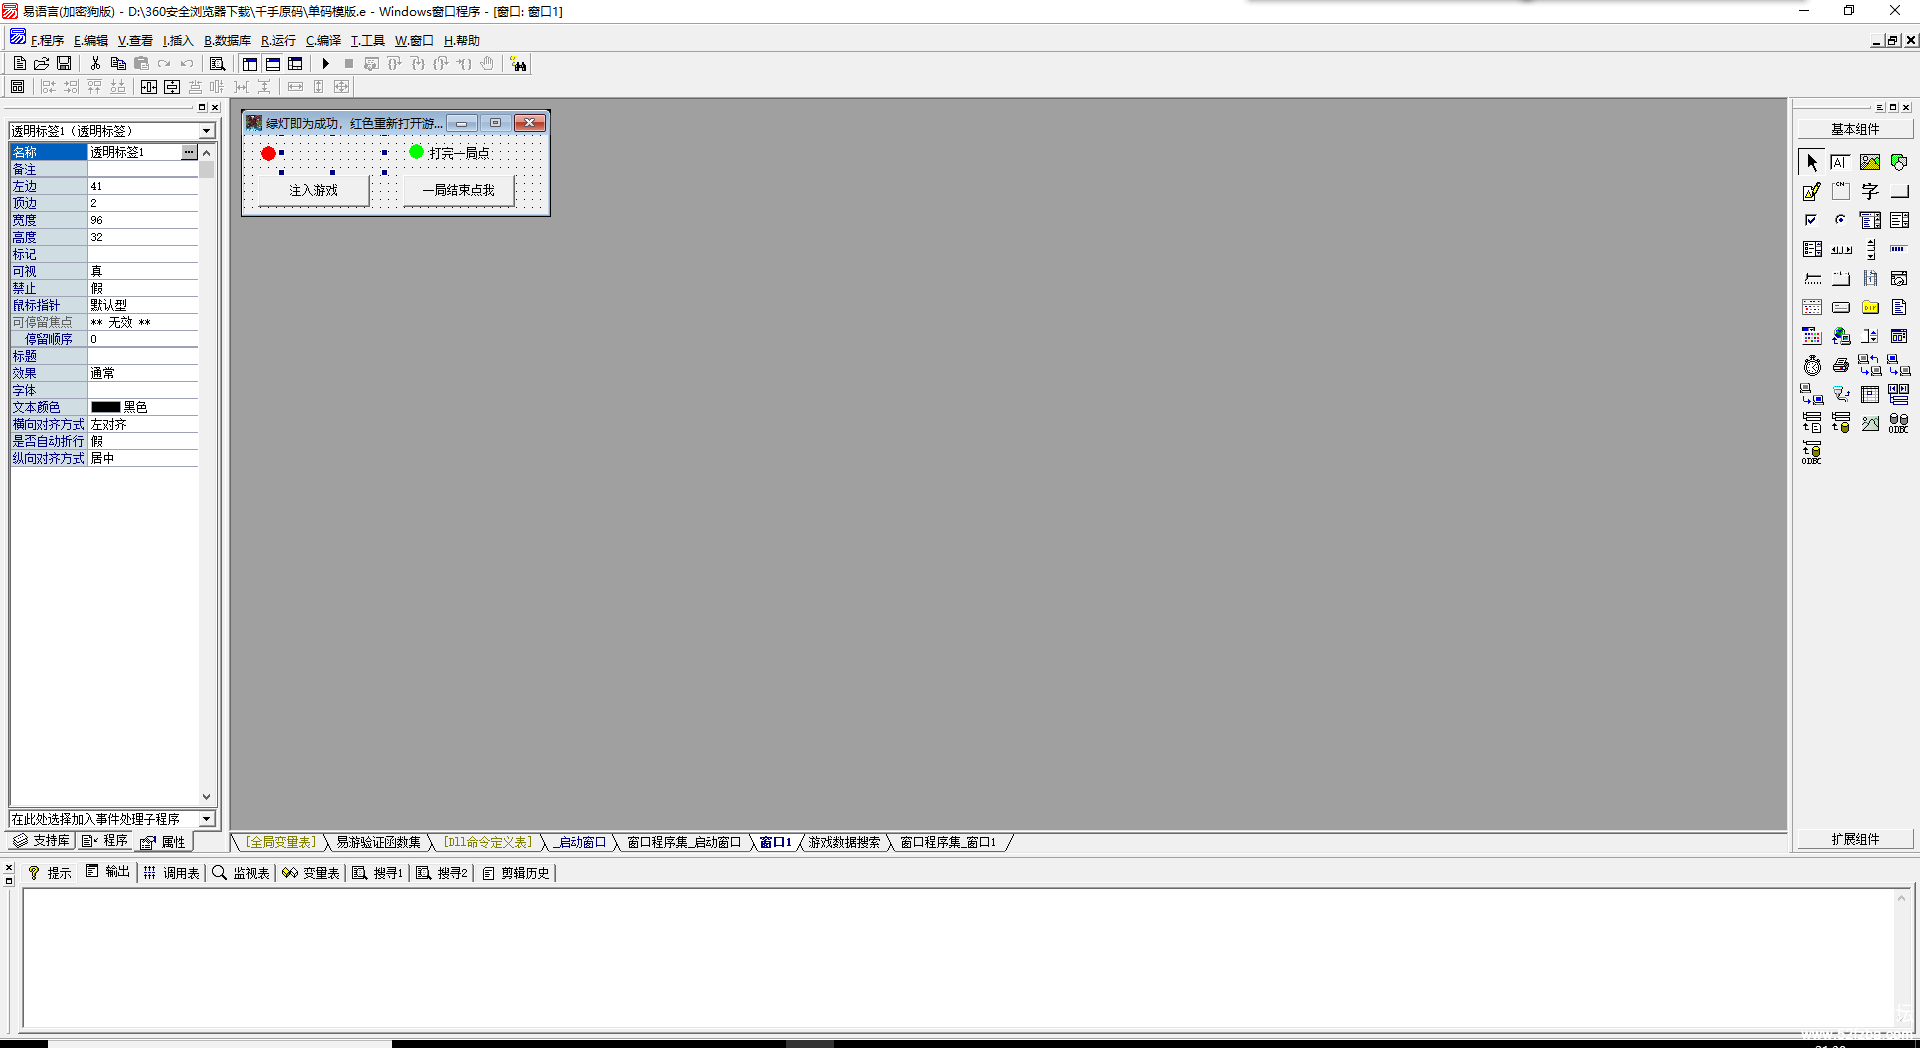Click the 扩展组件 button

point(1855,839)
